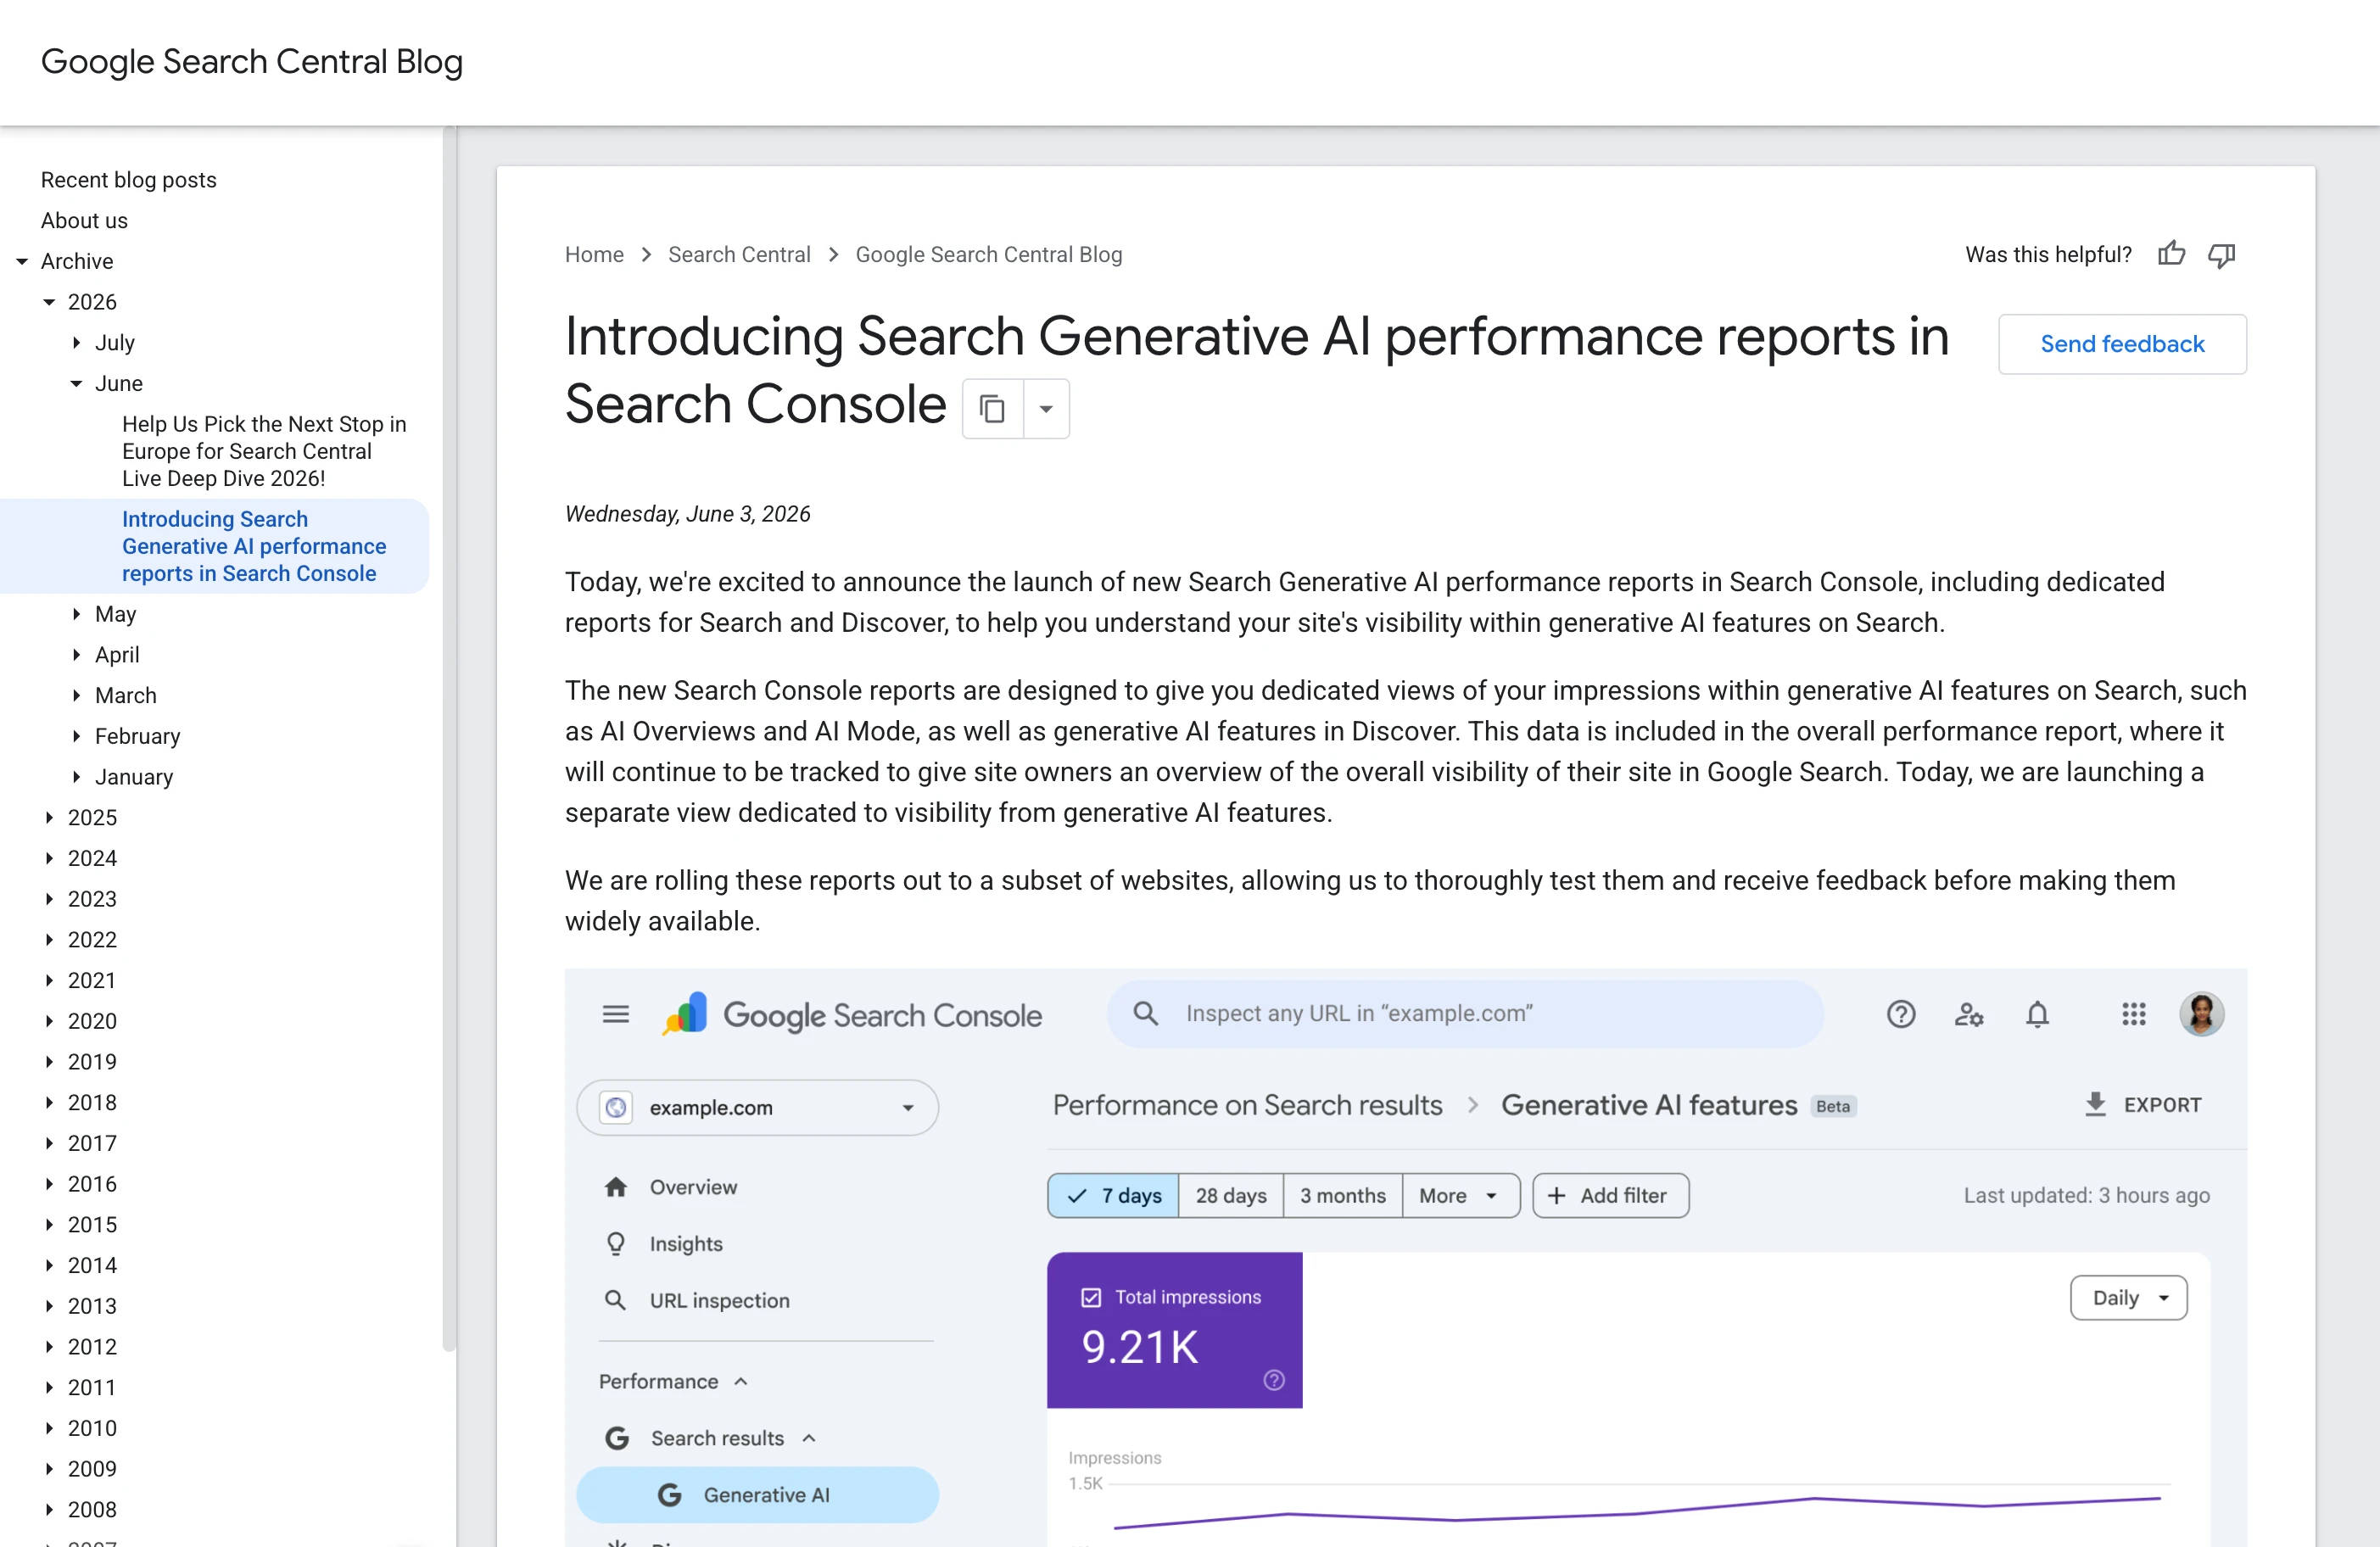
Task: Click the Google G icon beside Generative AI
Action: pyautogui.click(x=669, y=1495)
